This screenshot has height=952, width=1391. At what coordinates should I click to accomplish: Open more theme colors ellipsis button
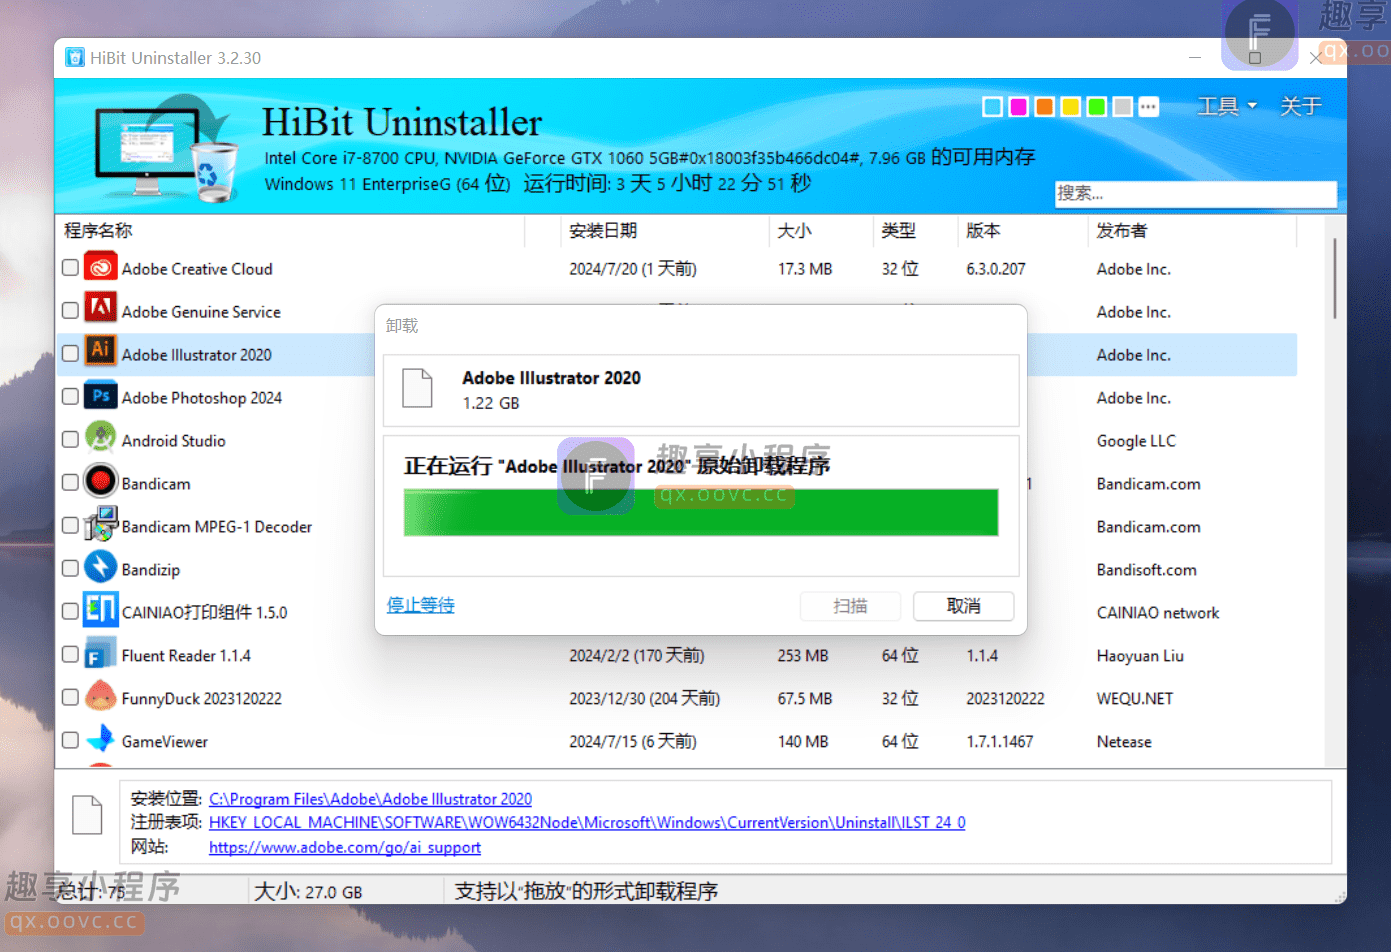pos(1148,107)
